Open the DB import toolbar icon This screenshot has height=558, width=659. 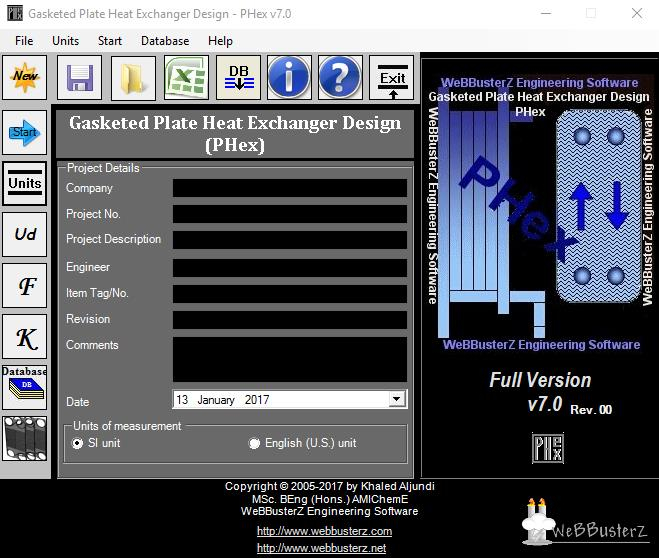[239, 77]
